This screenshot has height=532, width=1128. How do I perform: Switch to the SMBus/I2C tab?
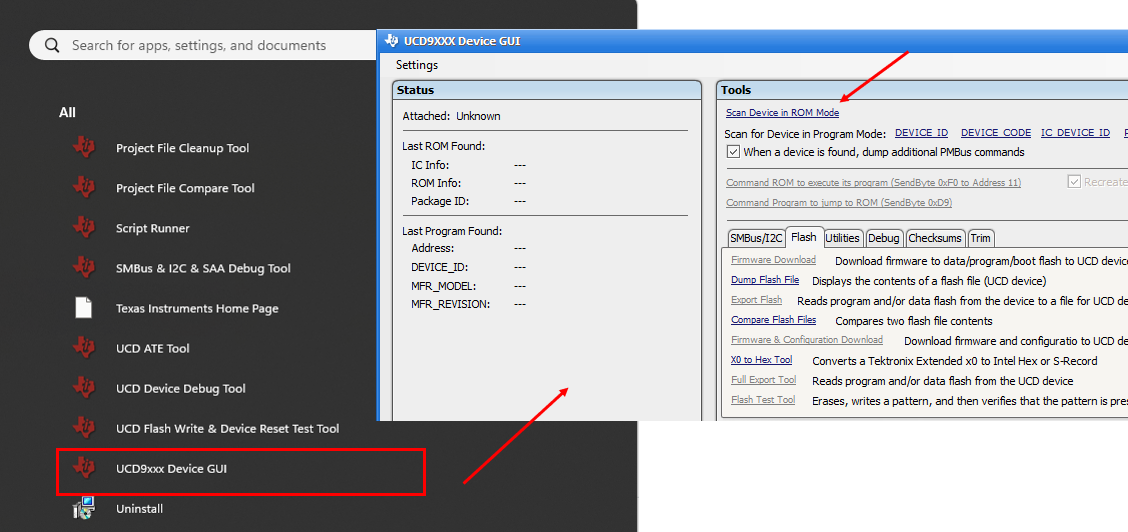[x=755, y=238]
